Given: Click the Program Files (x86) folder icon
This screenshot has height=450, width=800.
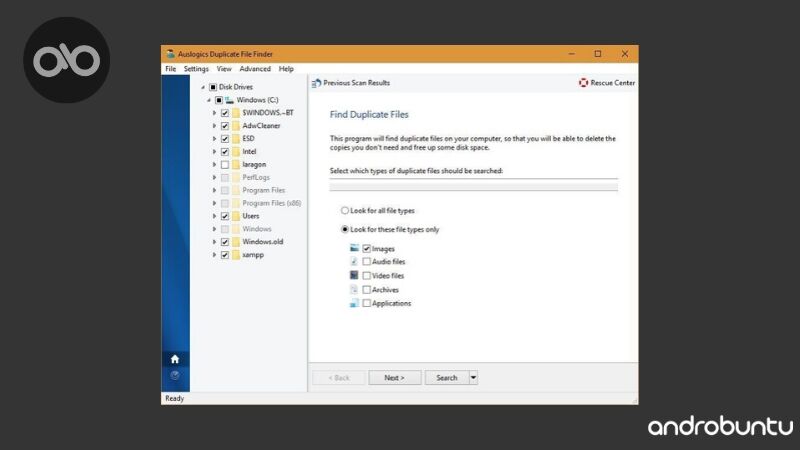Looking at the screenshot, I should click(x=236, y=203).
